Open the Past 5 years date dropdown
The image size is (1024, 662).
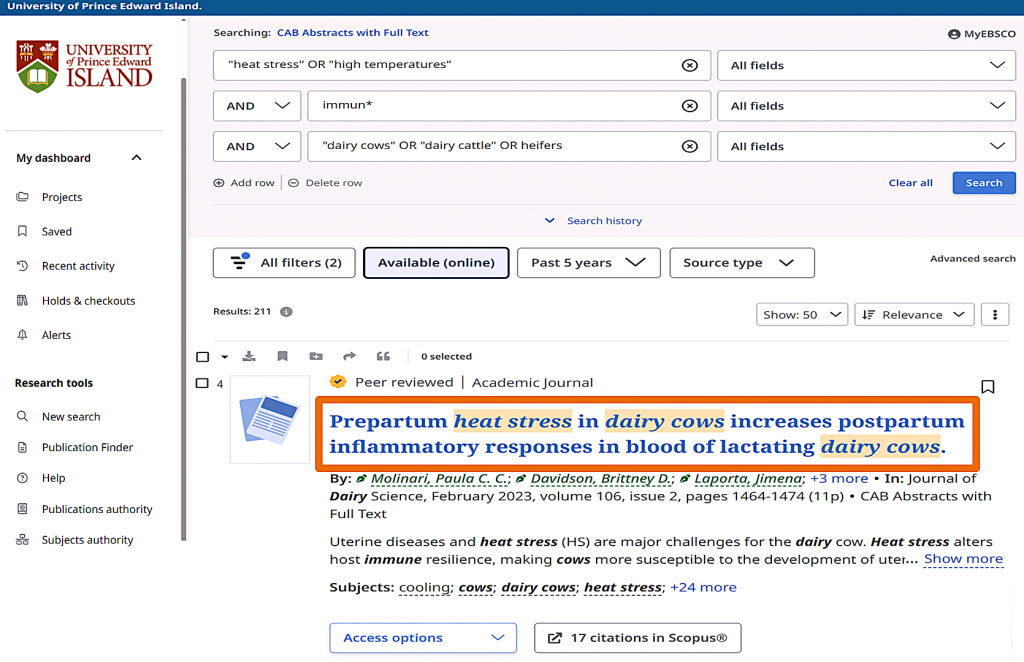tap(588, 263)
